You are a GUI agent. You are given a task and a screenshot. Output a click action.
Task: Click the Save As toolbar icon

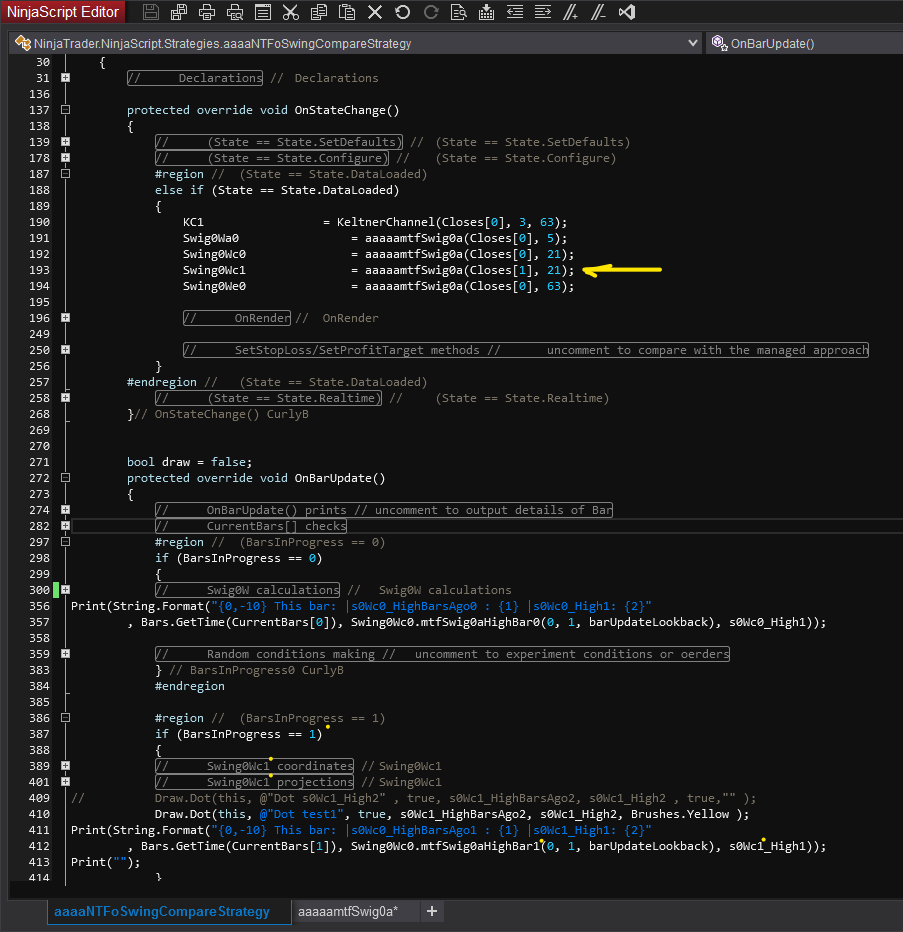(x=179, y=13)
